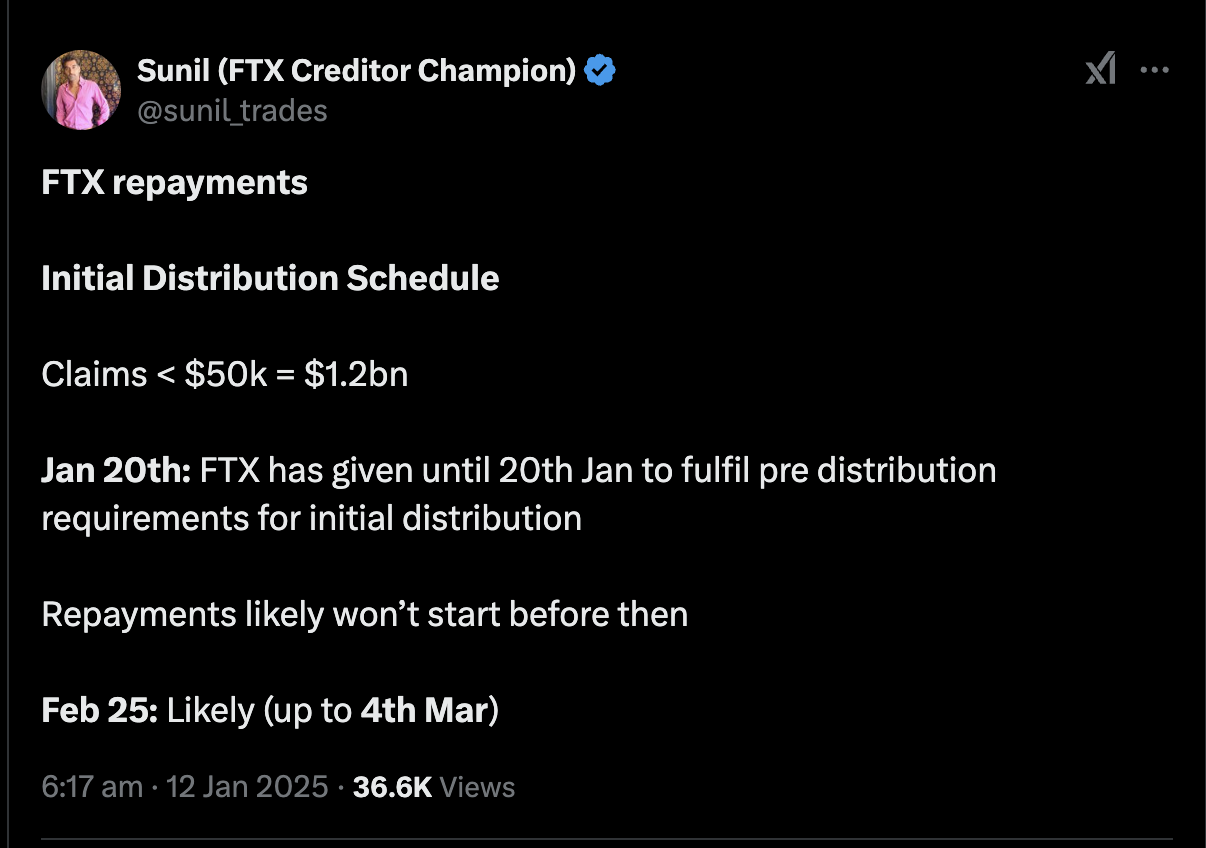Click the "Claims < $50k = $1.2bn" line
Image resolution: width=1206 pixels, height=848 pixels.
225,374
